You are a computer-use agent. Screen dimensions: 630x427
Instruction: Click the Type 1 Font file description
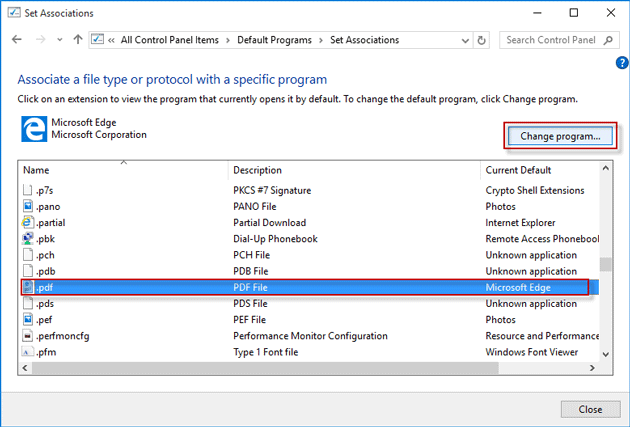[266, 352]
